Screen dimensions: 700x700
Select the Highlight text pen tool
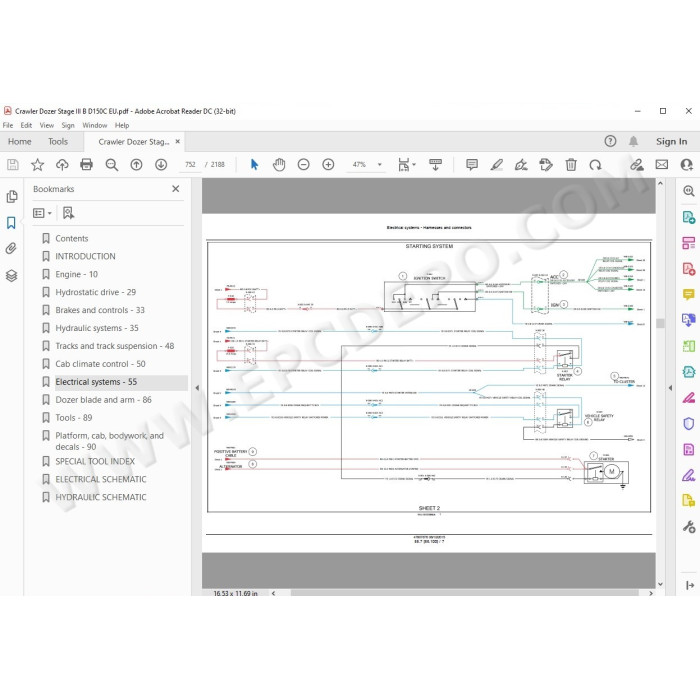pyautogui.click(x=496, y=165)
